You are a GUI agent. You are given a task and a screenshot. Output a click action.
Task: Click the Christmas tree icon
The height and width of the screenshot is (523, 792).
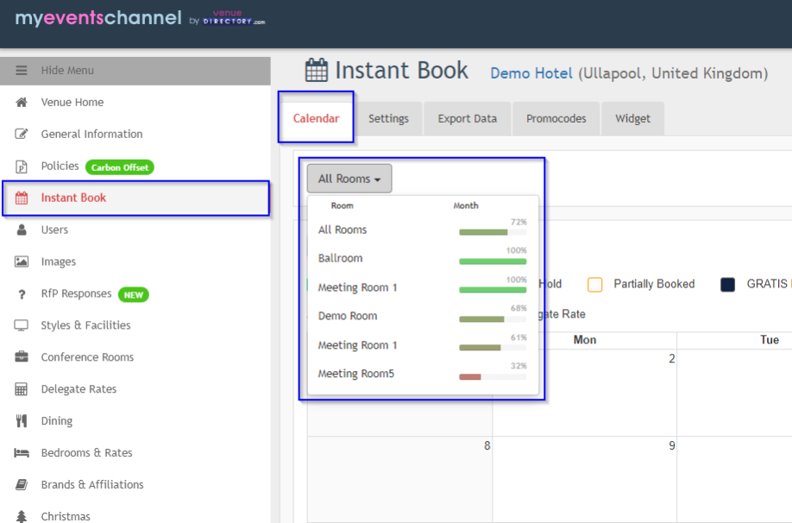click(x=21, y=516)
